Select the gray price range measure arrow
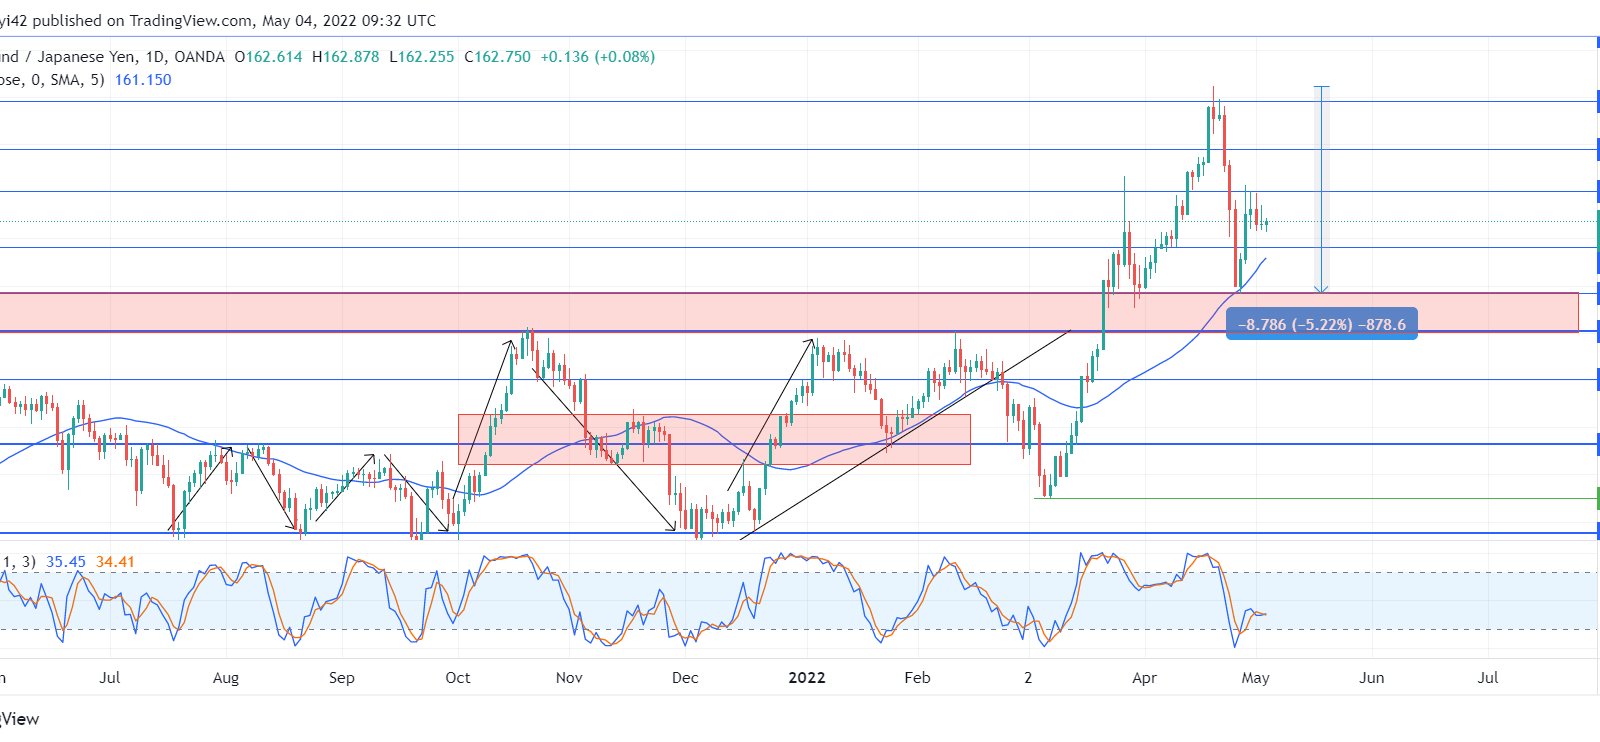The image size is (1600, 742). (1321, 190)
